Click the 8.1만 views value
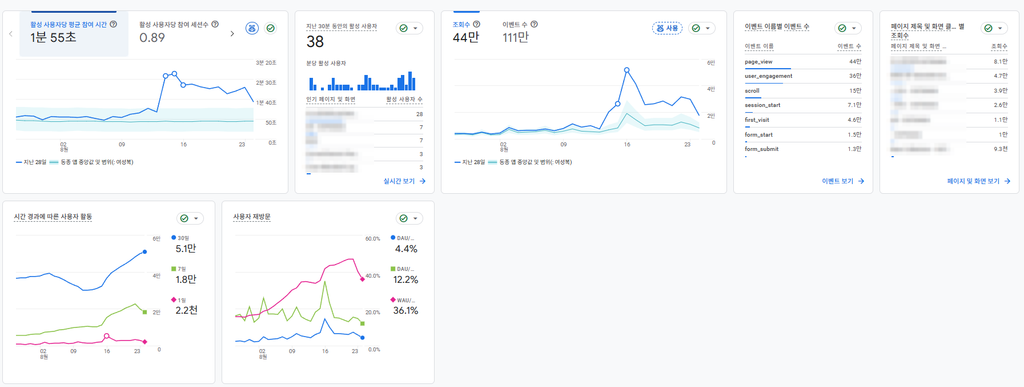 click(x=1000, y=61)
